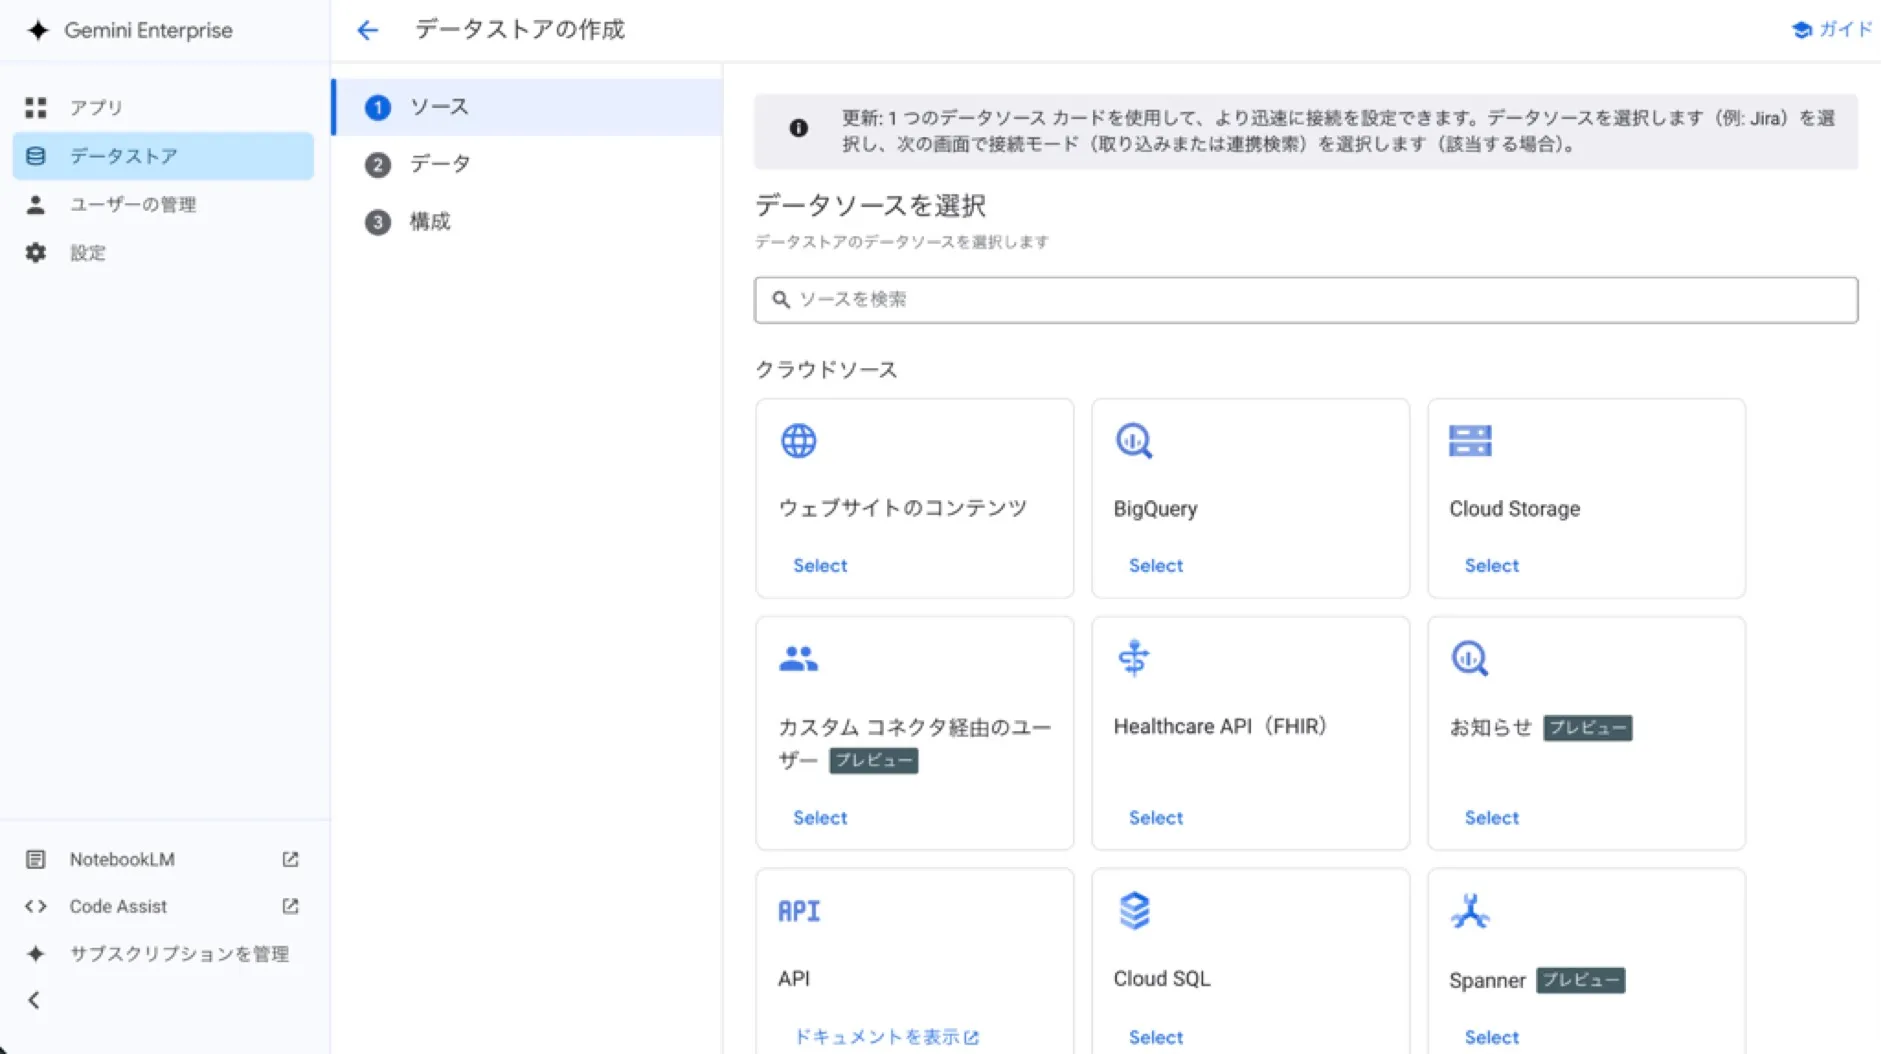Click the Cloud SQL stacked icon
The width and height of the screenshot is (1883, 1054).
point(1134,910)
